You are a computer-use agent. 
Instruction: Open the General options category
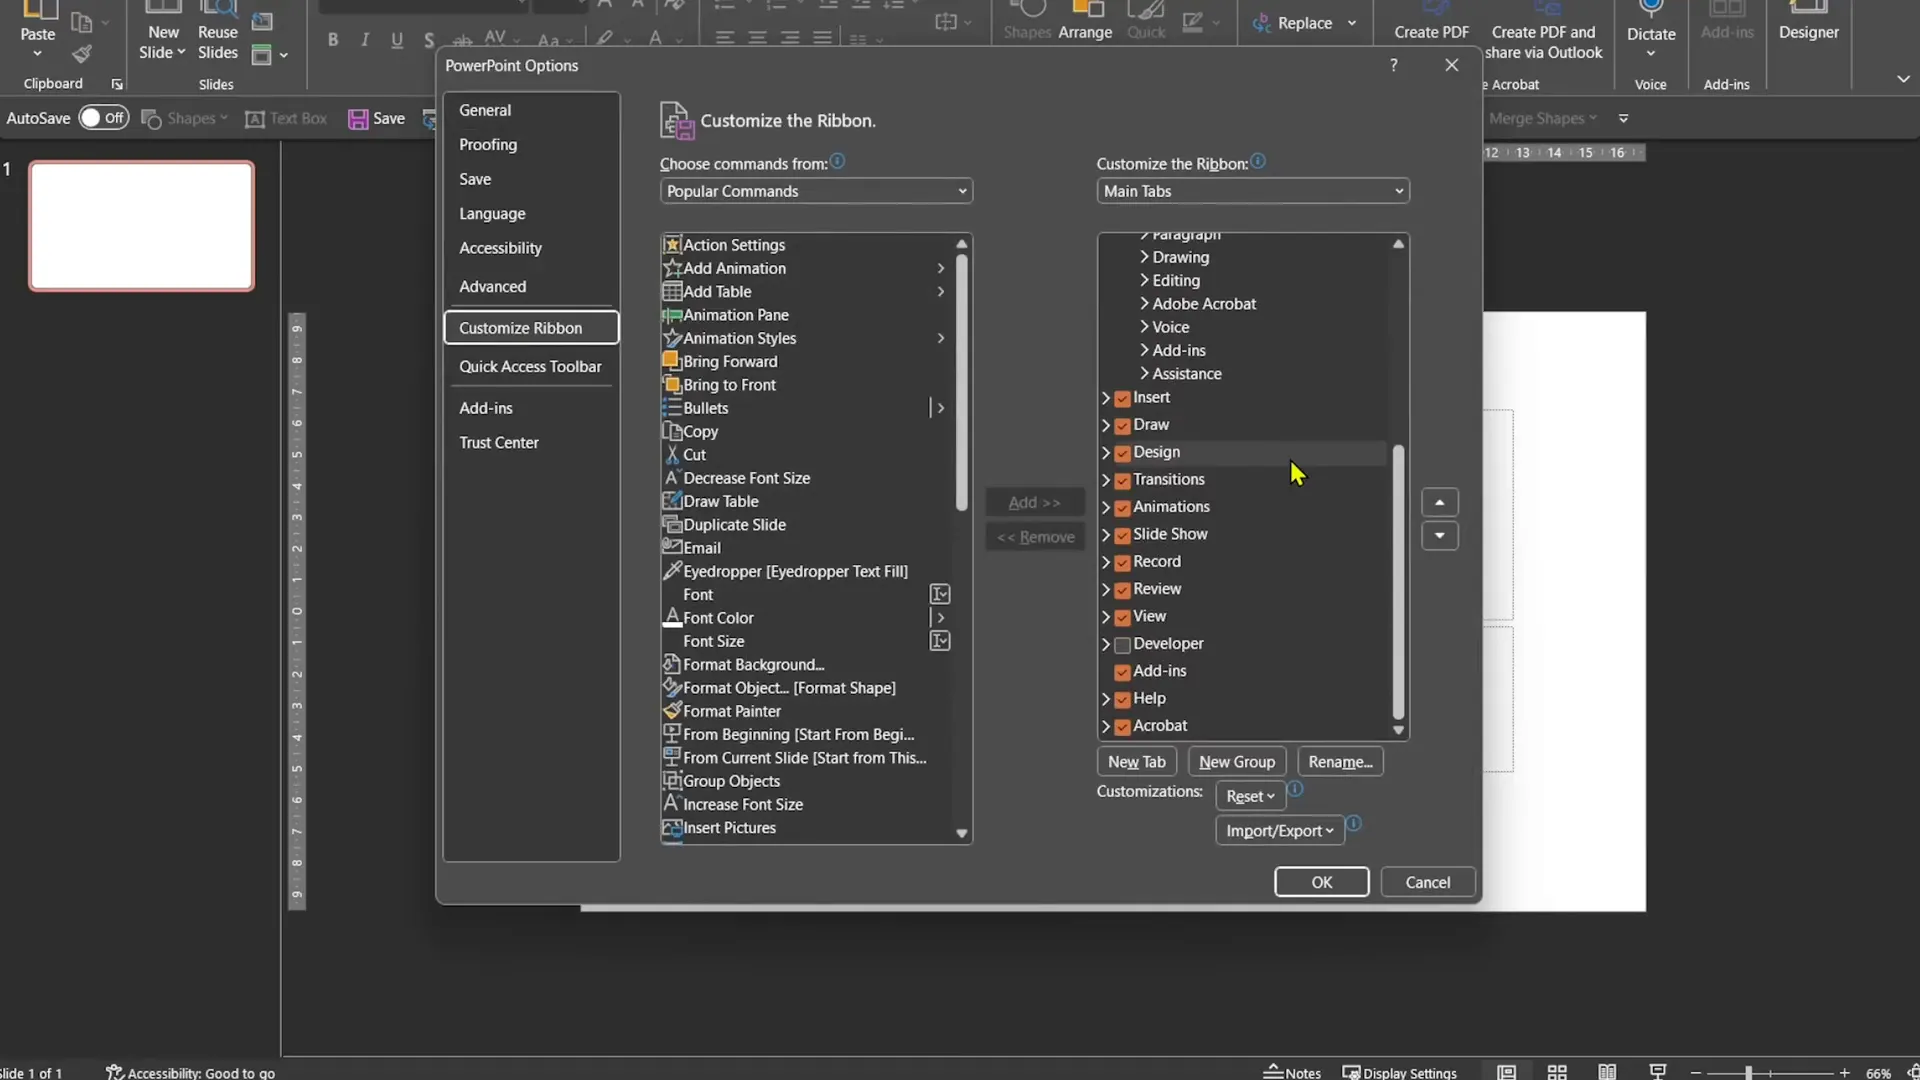[531, 110]
